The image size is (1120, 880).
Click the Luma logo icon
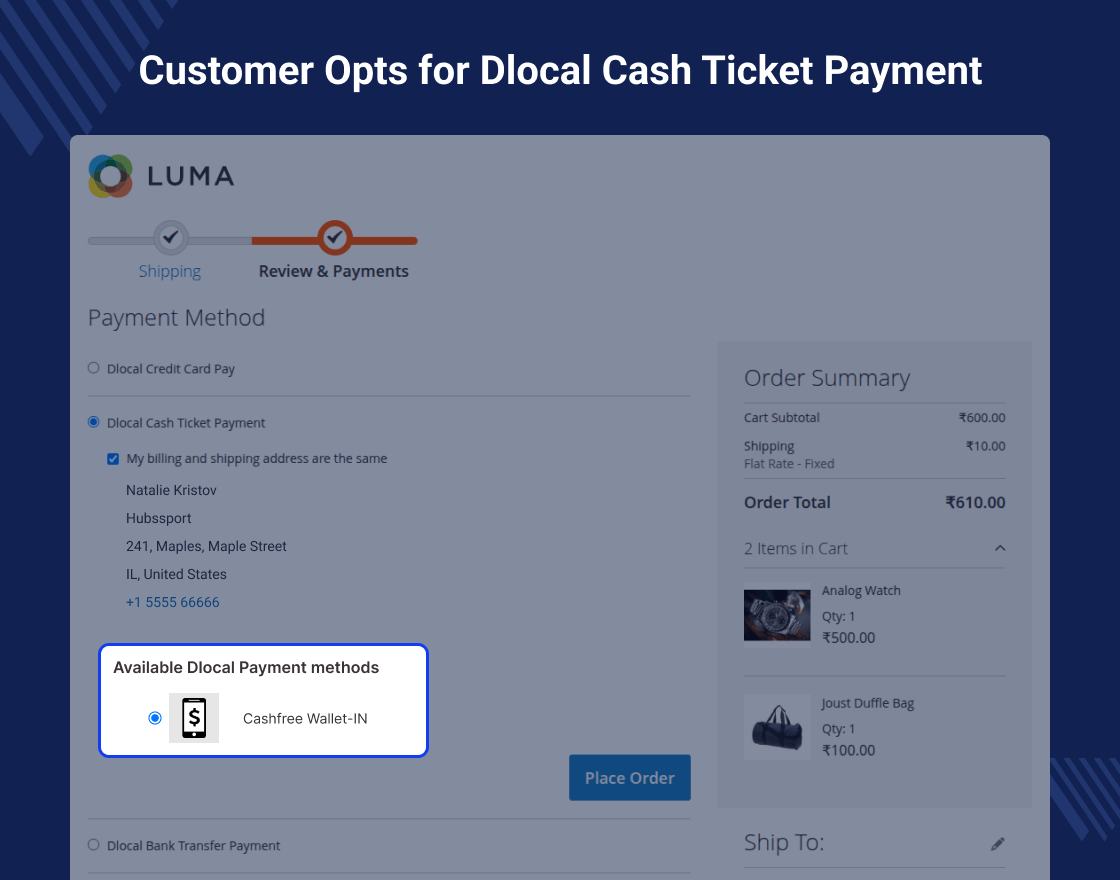point(110,176)
